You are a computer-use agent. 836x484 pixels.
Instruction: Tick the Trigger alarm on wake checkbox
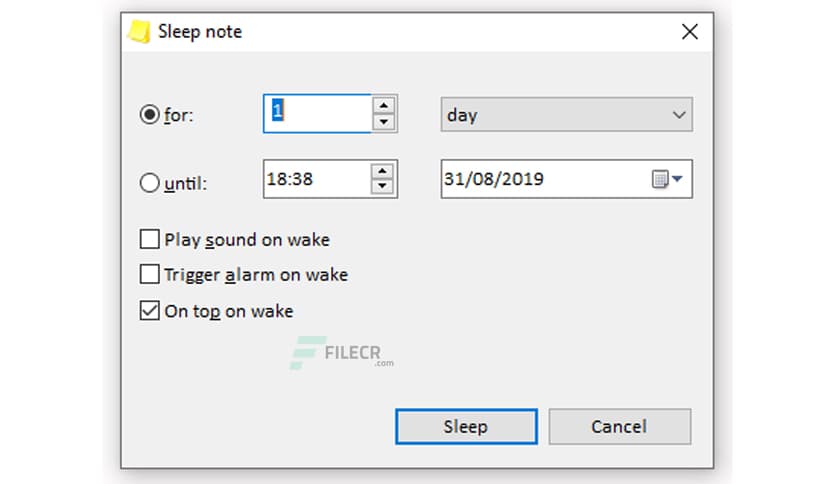coord(150,274)
